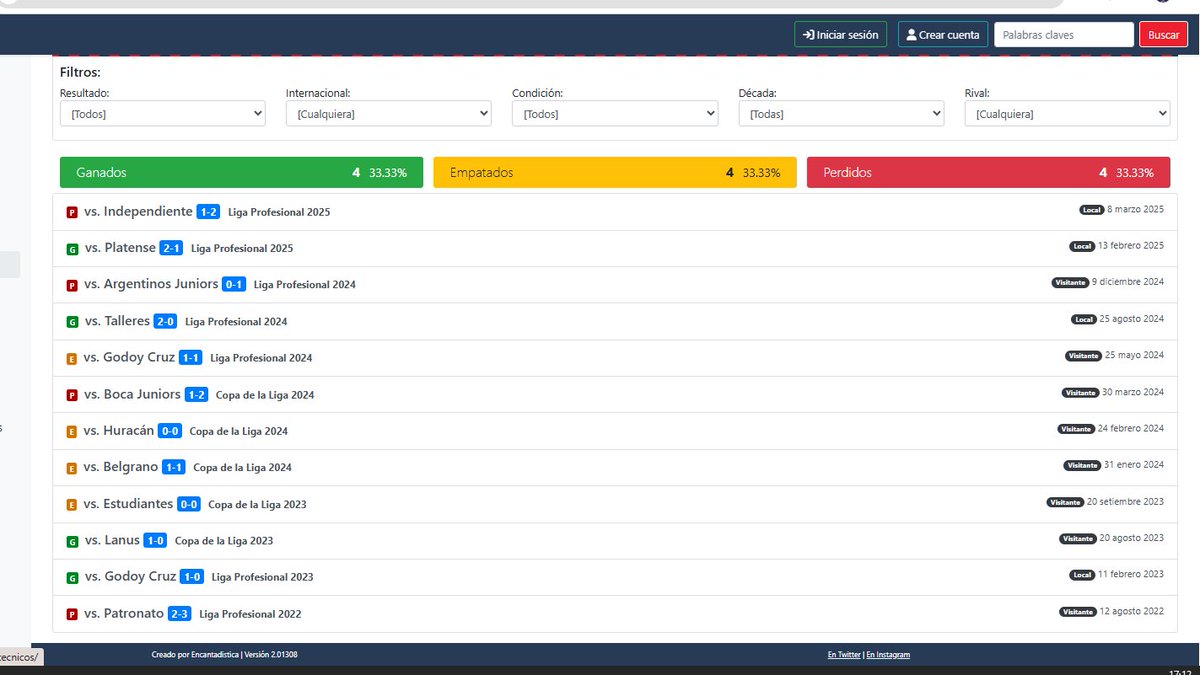Click the Visitante tag on 9 diciembre 2024 row

pyautogui.click(x=1070, y=283)
